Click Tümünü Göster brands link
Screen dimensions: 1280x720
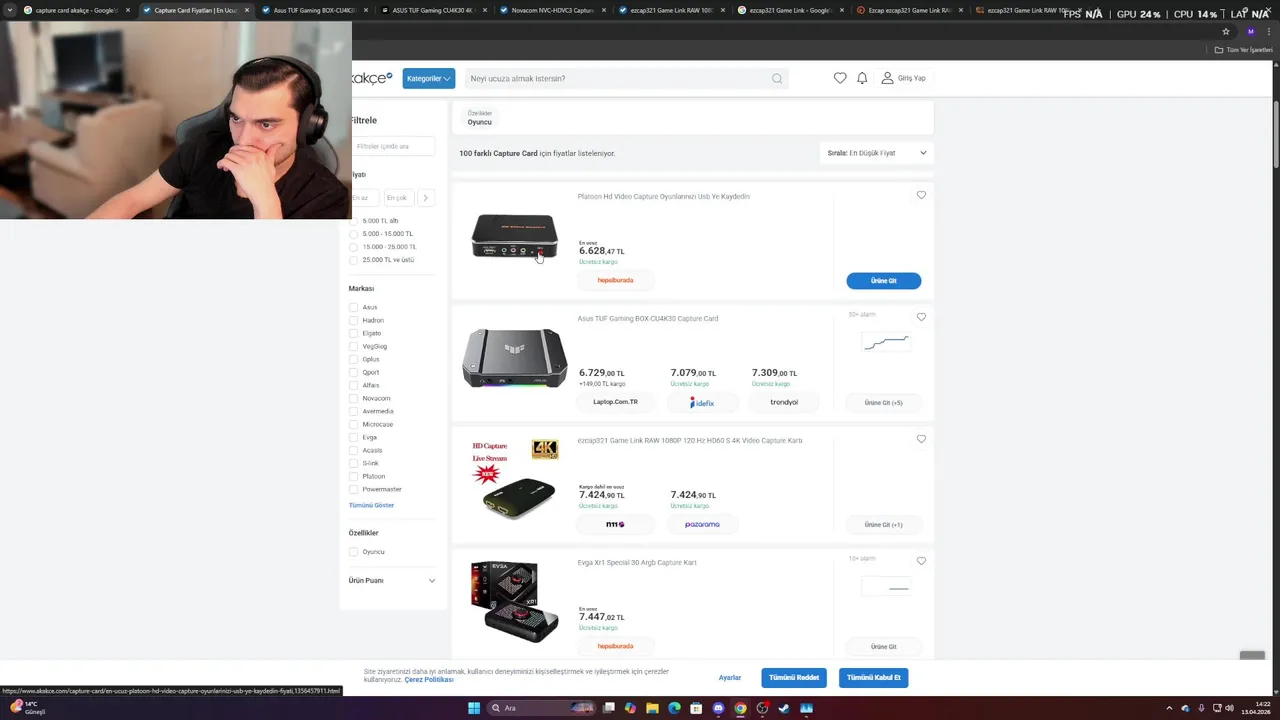point(371,505)
